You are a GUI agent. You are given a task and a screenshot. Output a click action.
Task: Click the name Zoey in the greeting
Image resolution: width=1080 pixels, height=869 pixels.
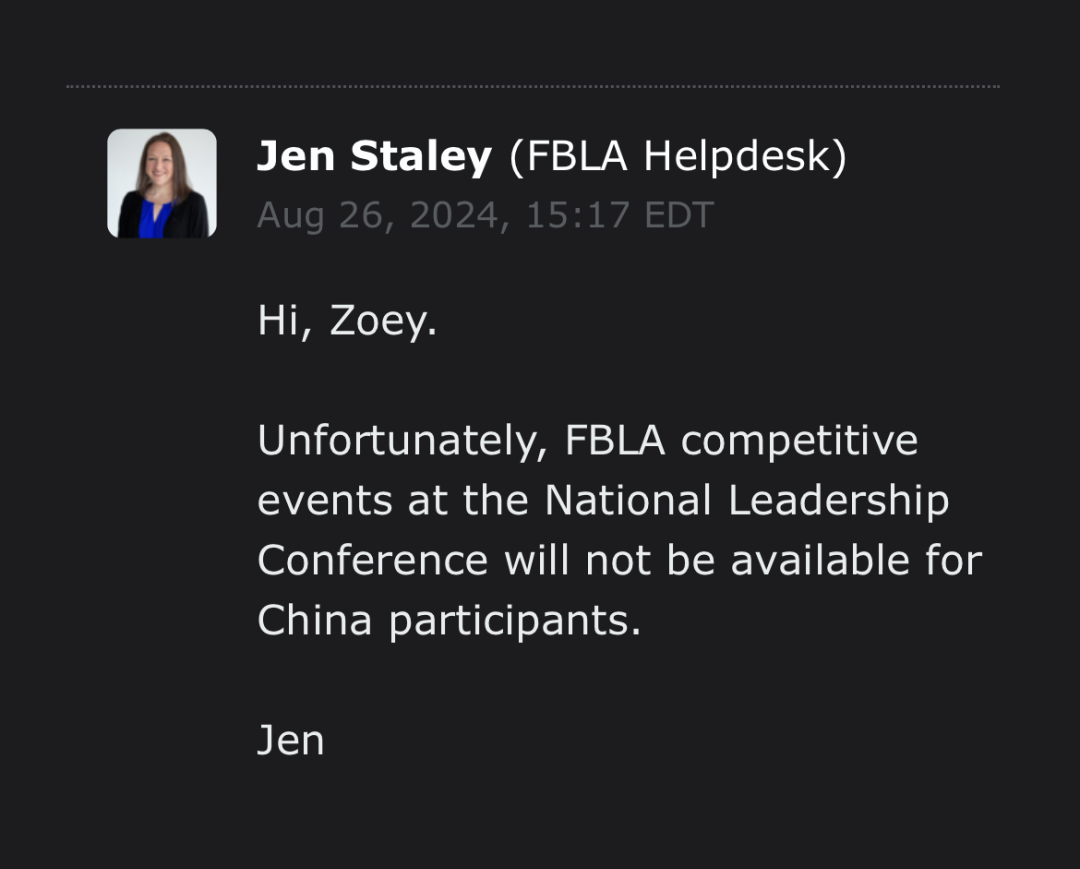(383, 322)
